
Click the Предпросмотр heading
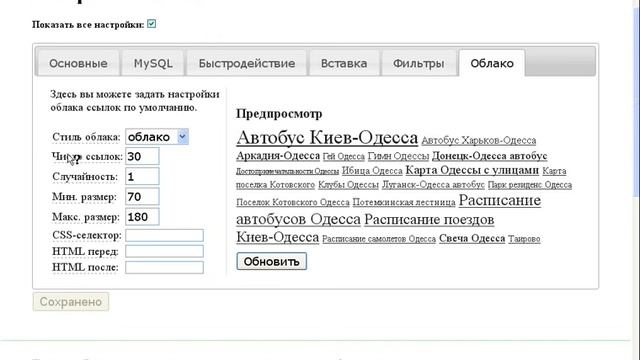pos(279,113)
